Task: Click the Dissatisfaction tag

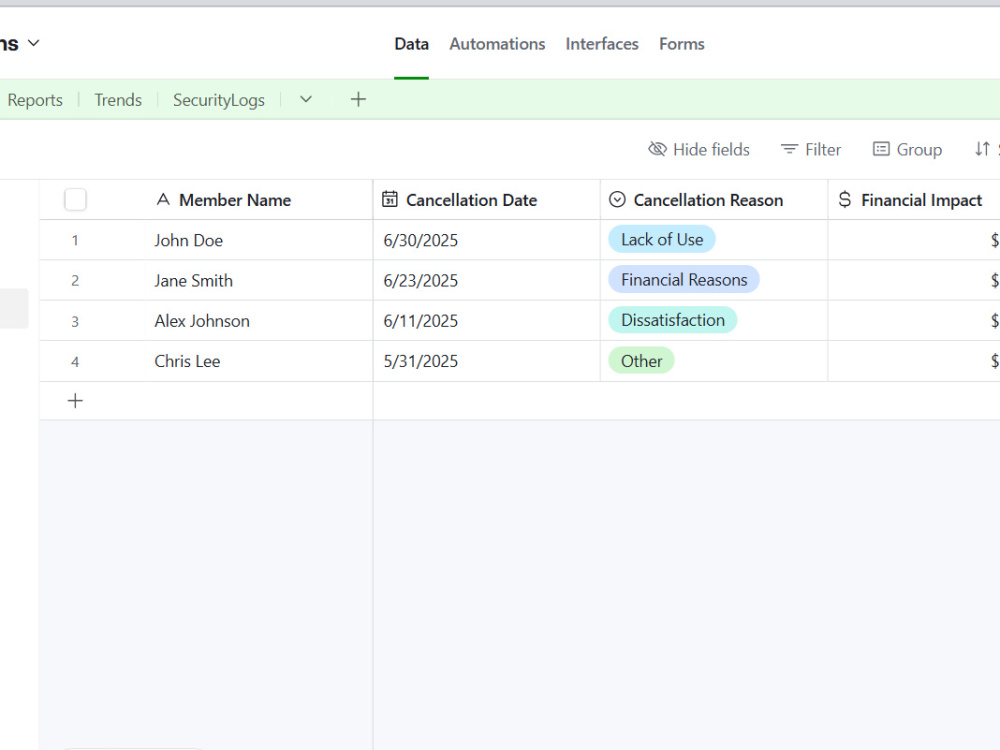Action: click(x=673, y=320)
